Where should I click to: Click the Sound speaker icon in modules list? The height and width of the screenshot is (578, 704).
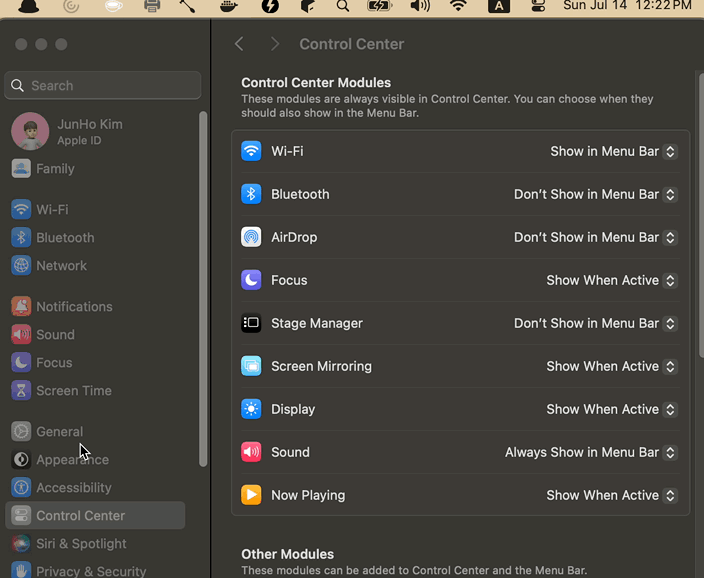point(251,452)
